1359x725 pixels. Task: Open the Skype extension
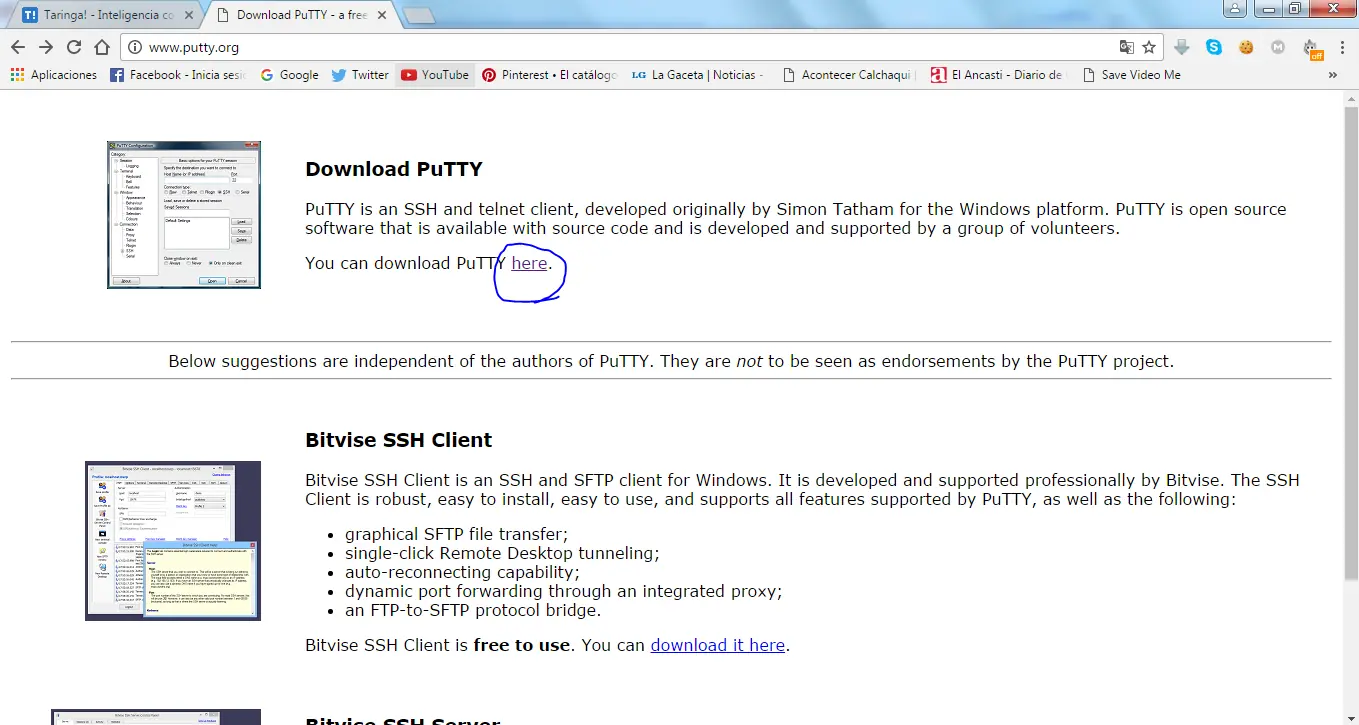click(1214, 47)
